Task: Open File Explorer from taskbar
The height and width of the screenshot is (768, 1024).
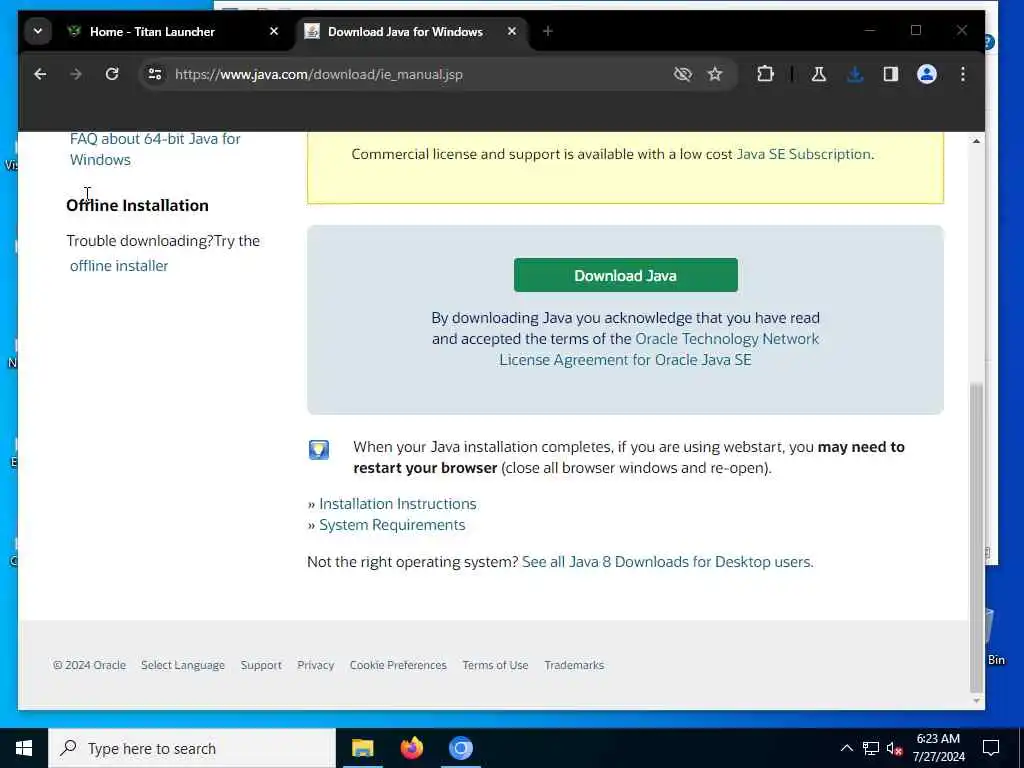Action: click(362, 748)
